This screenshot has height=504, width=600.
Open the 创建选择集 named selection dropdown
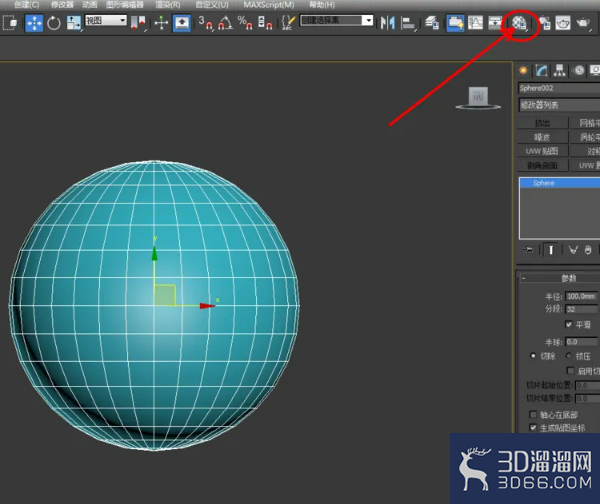[336, 20]
